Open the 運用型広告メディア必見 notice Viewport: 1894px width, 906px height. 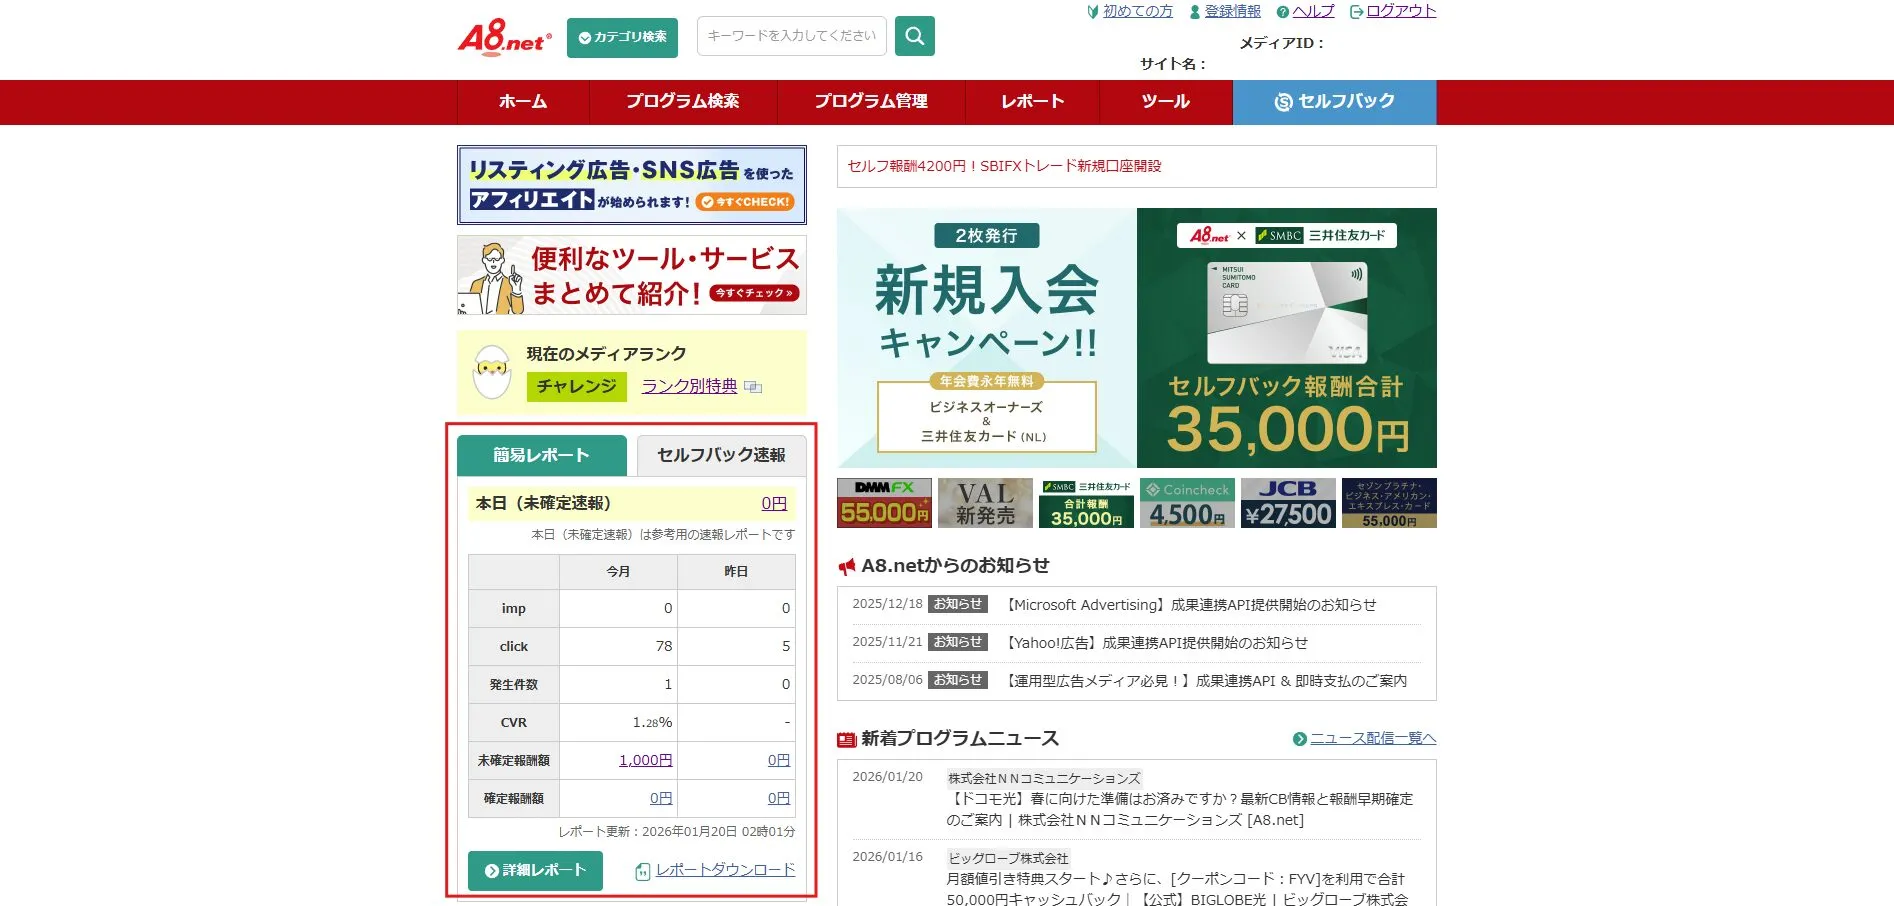click(x=1205, y=681)
